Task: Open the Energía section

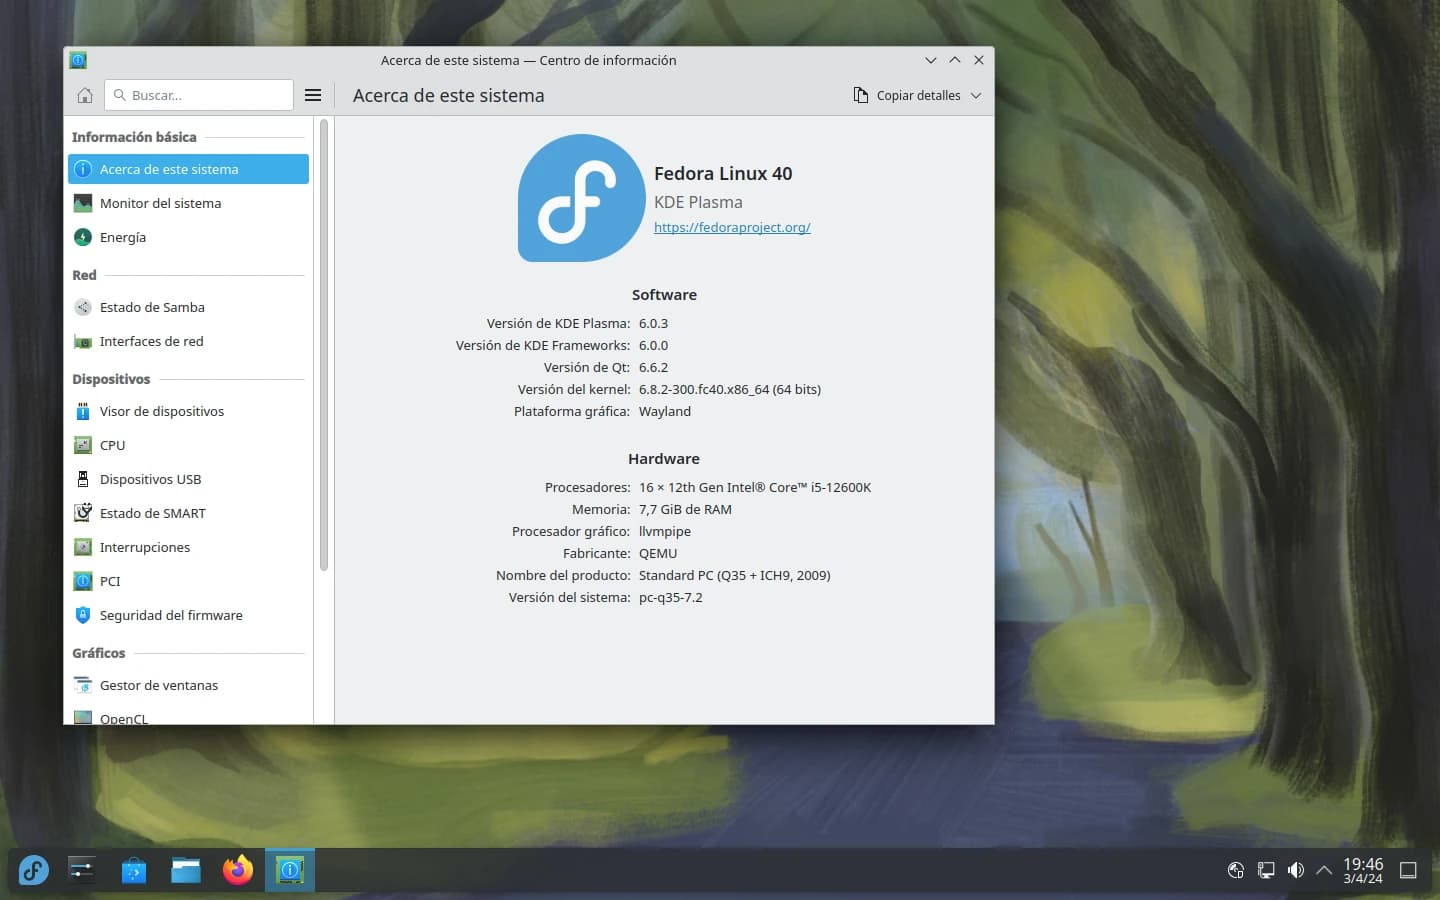Action: (x=188, y=237)
